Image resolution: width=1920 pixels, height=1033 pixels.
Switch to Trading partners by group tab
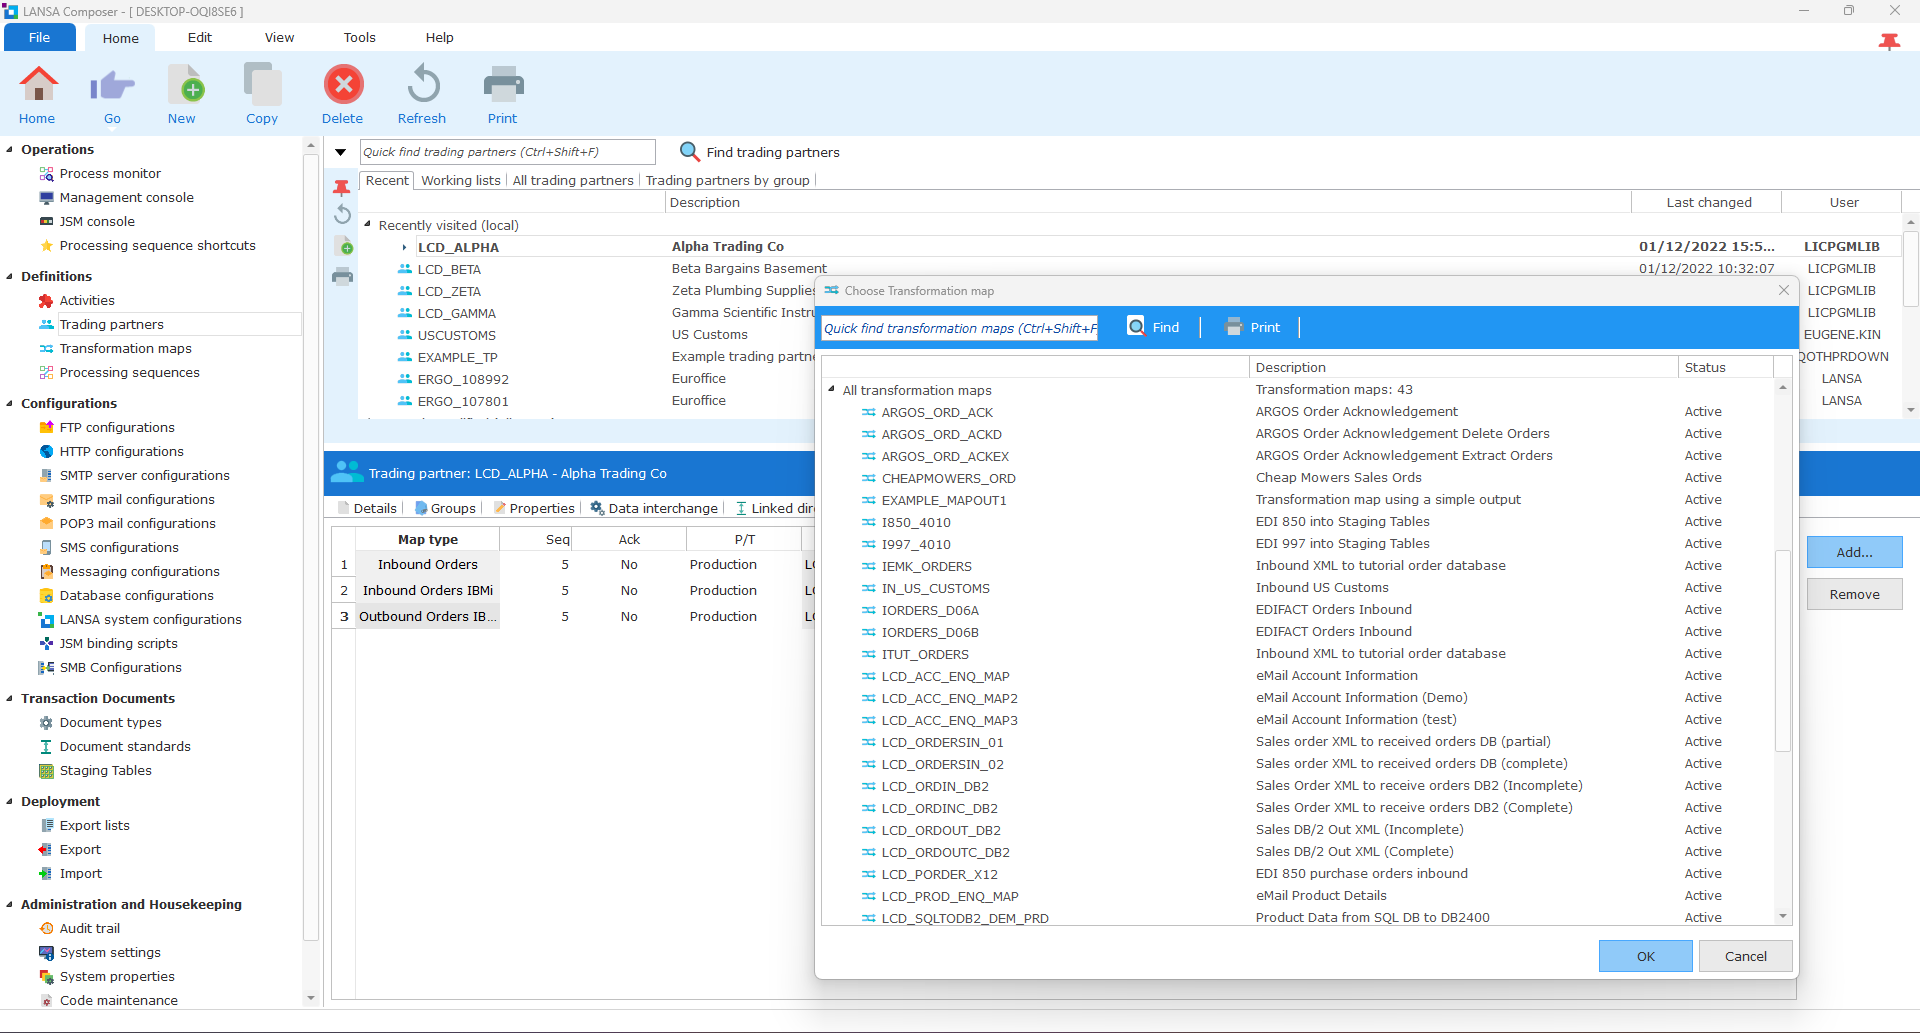pyautogui.click(x=727, y=180)
